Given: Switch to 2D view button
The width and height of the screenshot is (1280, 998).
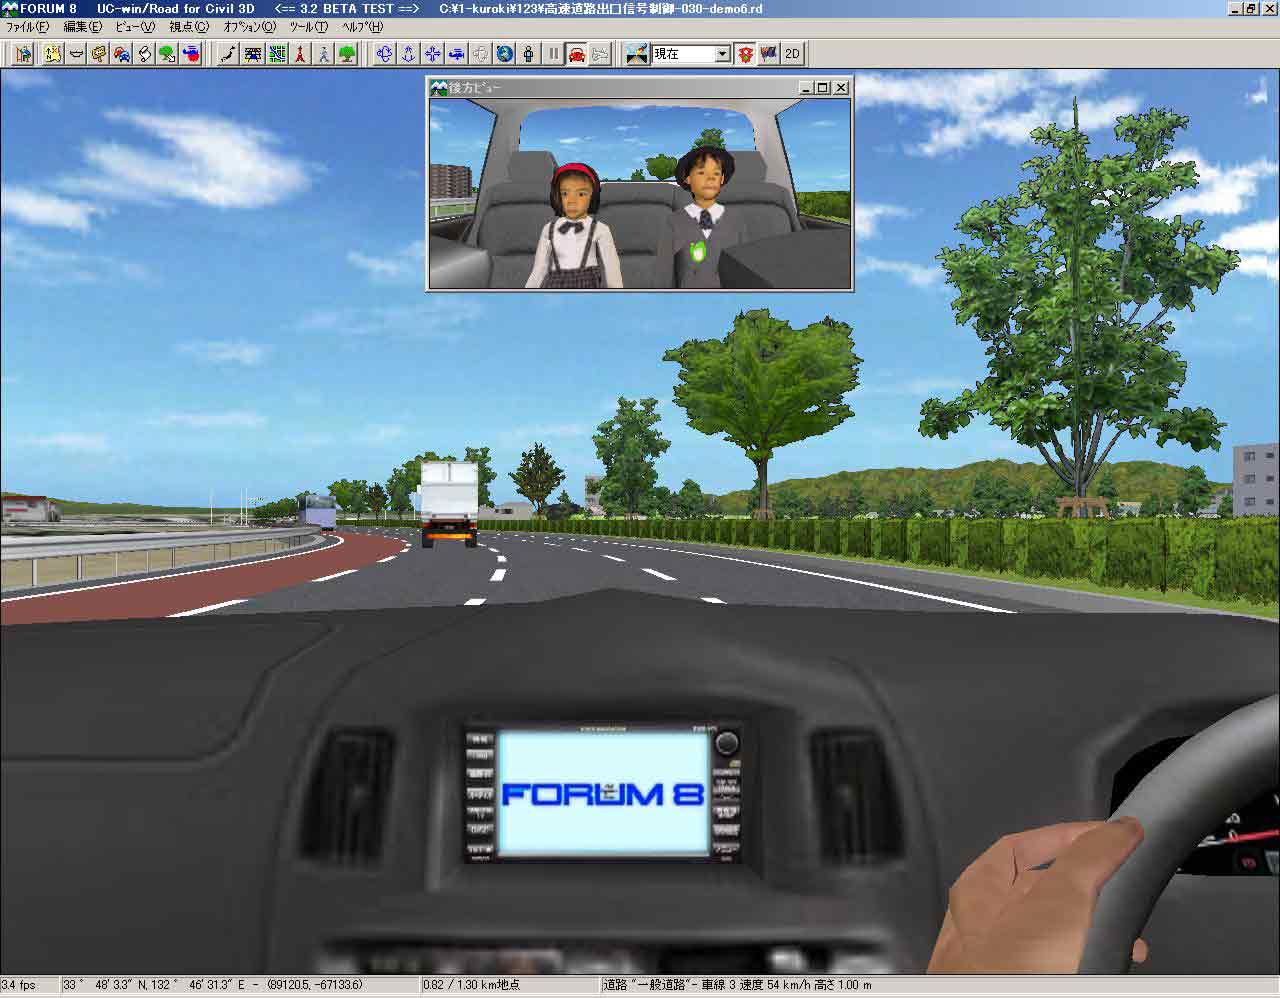Looking at the screenshot, I should [792, 54].
